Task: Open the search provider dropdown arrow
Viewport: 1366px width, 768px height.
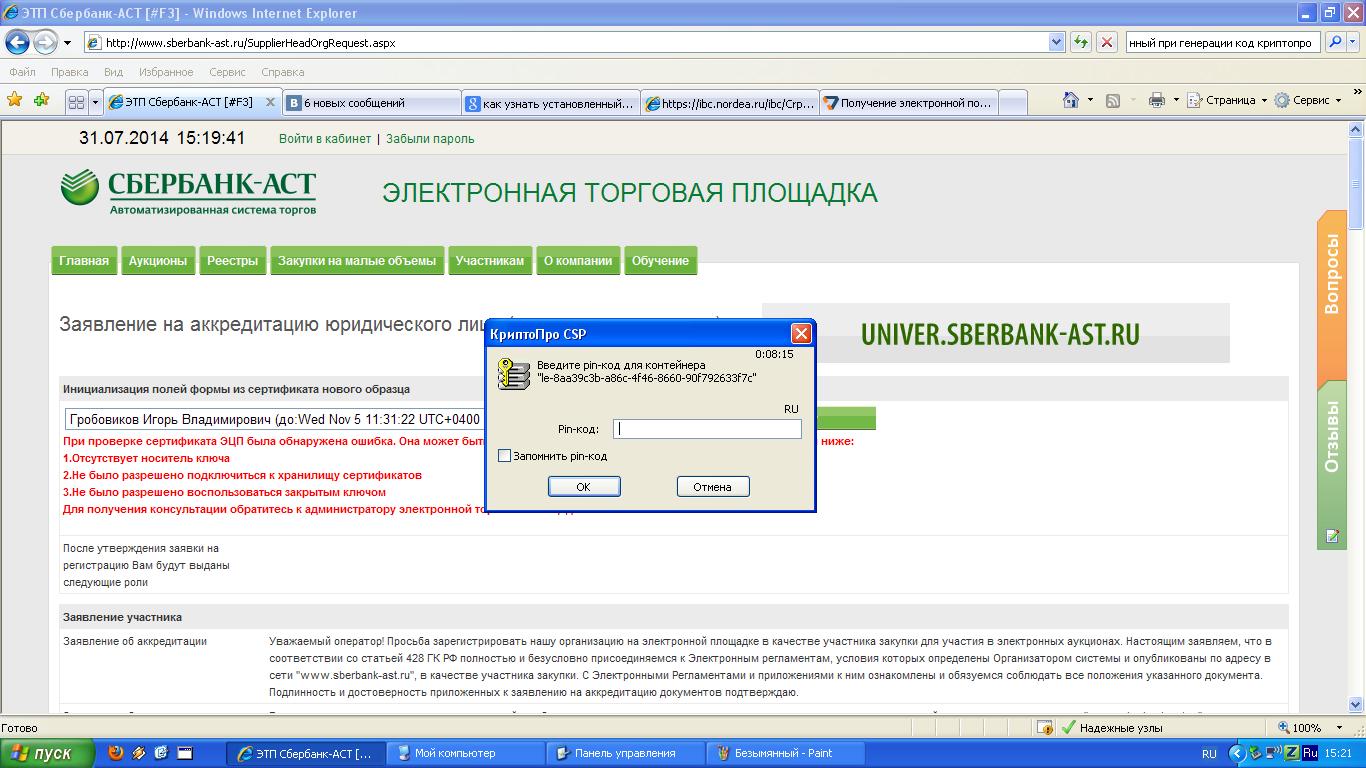Action: [1353, 42]
